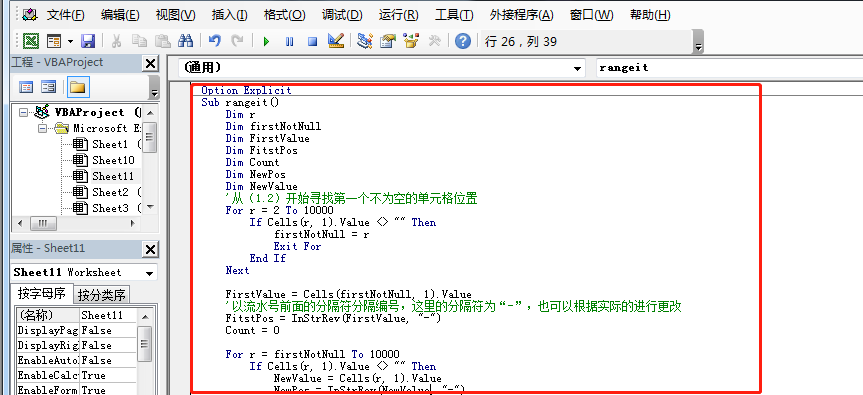The width and height of the screenshot is (863, 395).
Task: Save the project with the floppy disk icon
Action: click(x=88, y=41)
